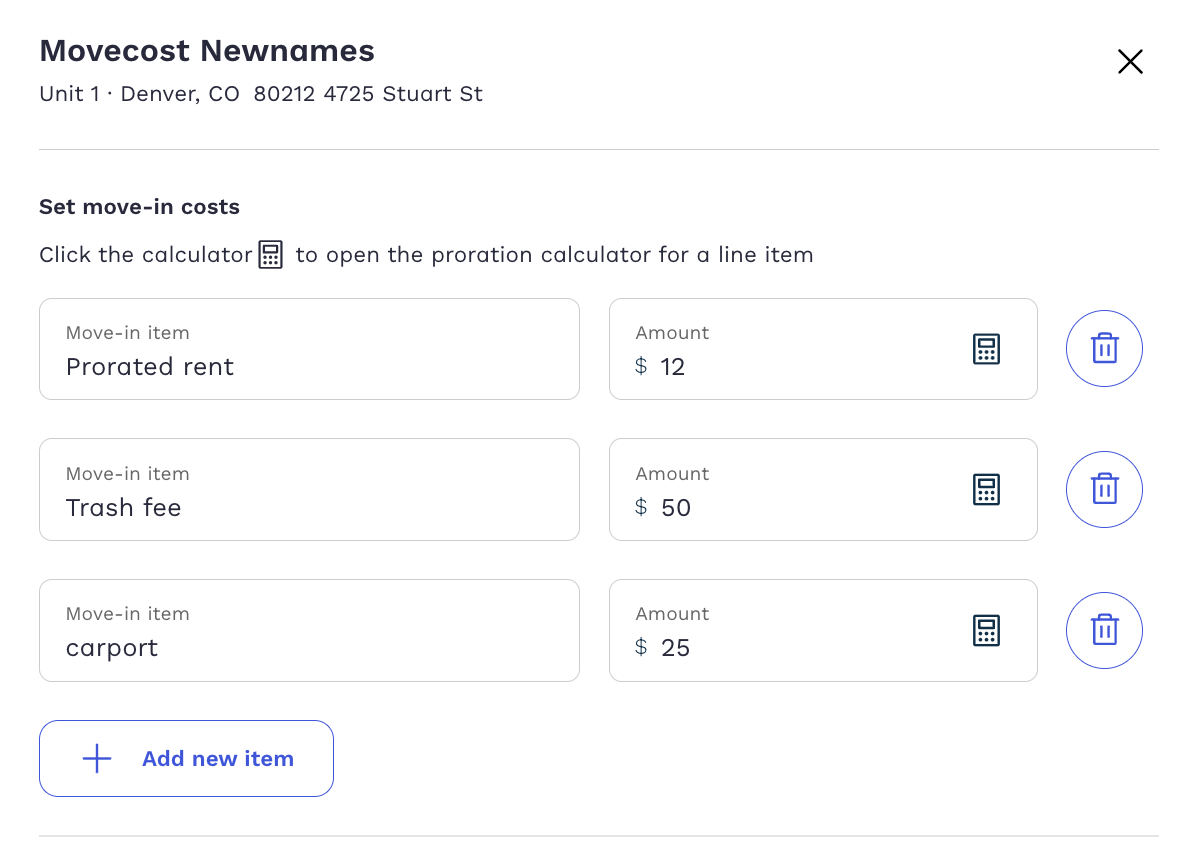1198x854 pixels.
Task: Select the carport item name field
Action: (x=309, y=647)
